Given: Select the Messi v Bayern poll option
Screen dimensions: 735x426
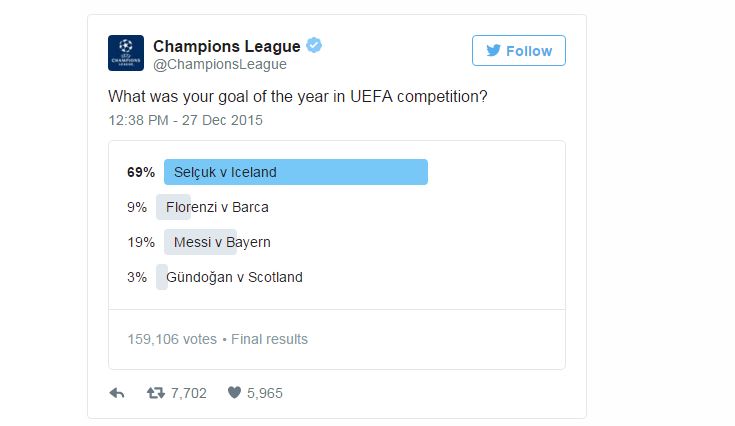Looking at the screenshot, I should [x=221, y=242].
